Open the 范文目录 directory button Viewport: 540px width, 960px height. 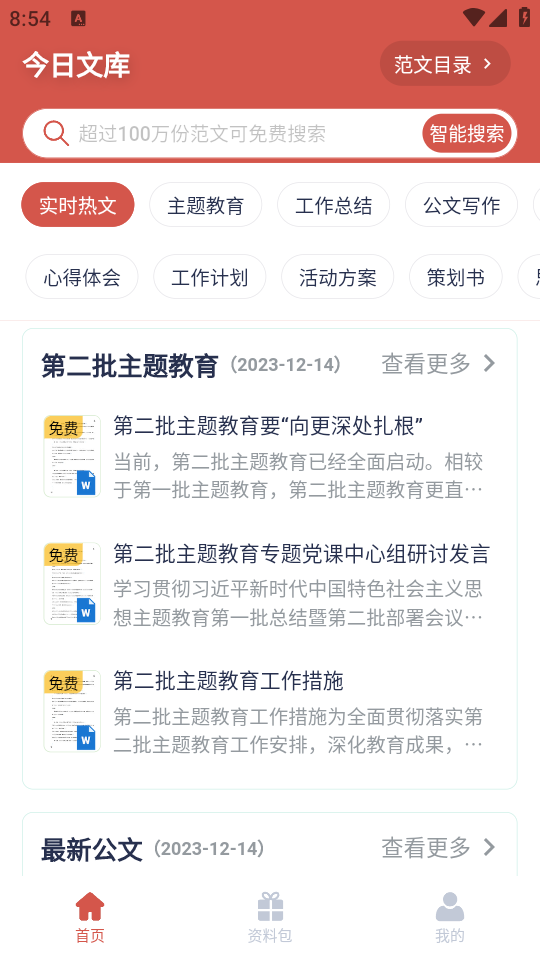click(x=445, y=64)
